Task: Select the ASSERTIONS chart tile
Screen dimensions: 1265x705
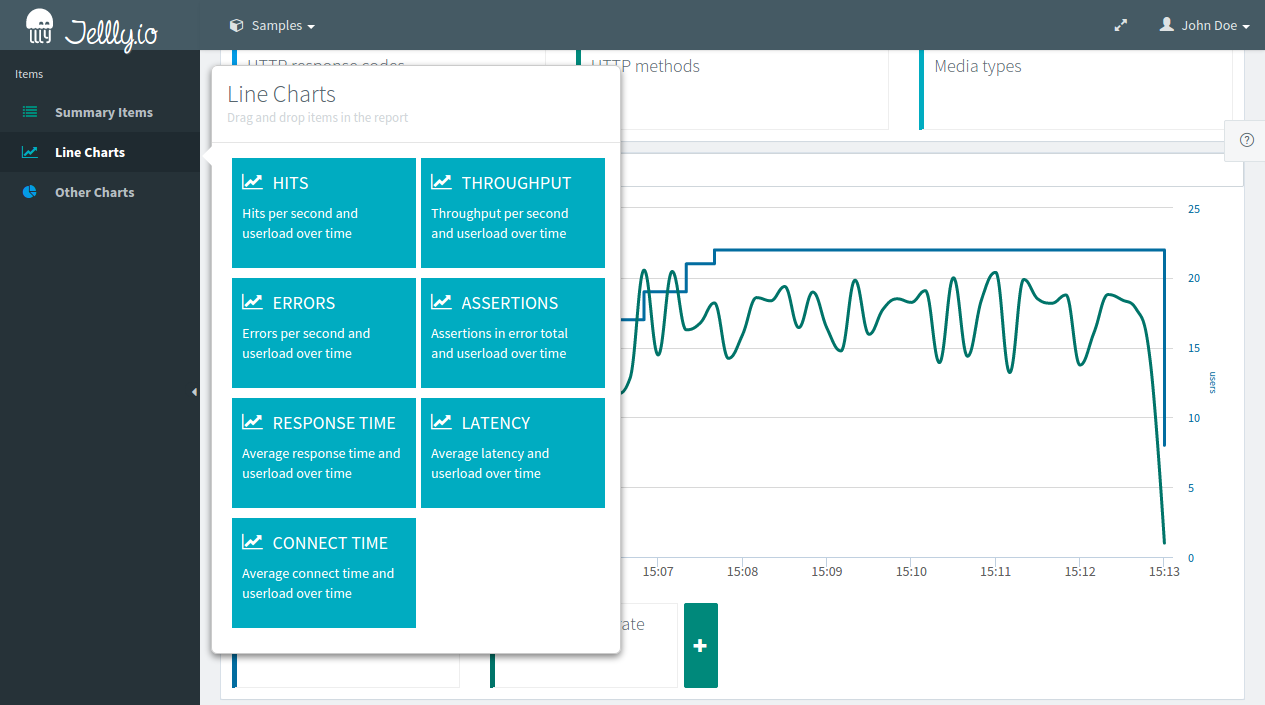Action: click(x=512, y=333)
